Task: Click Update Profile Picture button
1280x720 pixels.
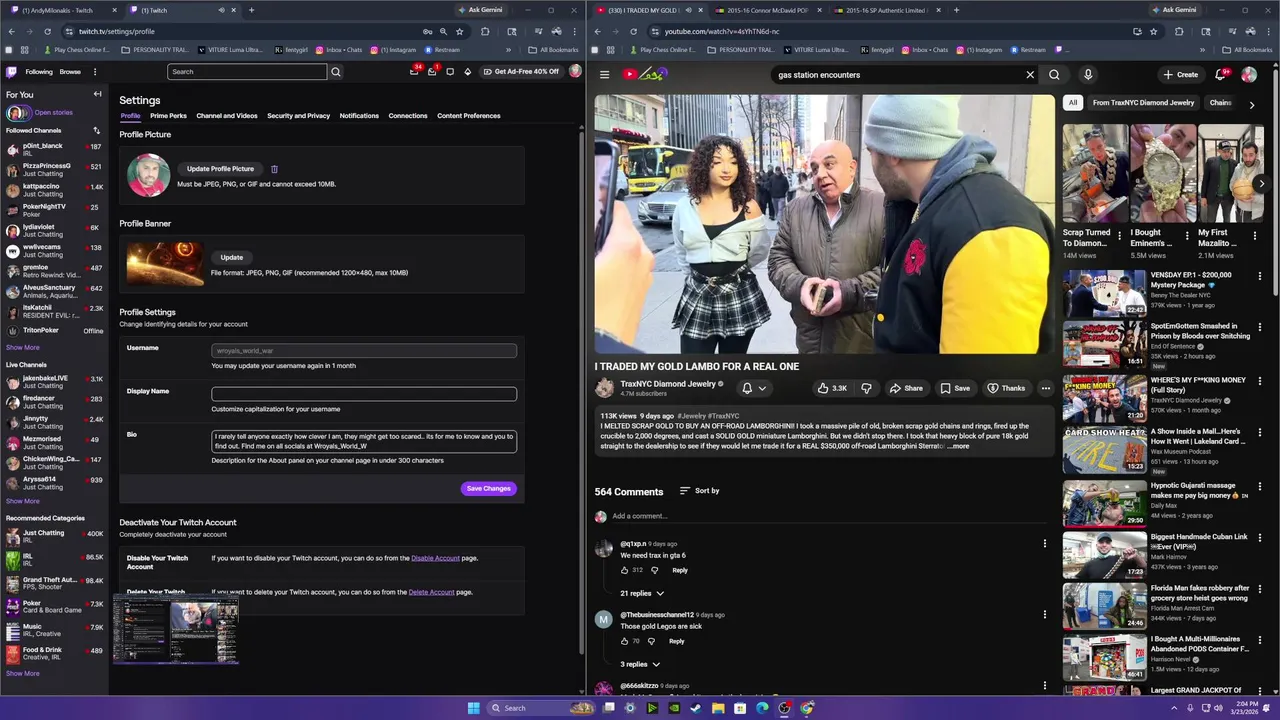Action: coord(220,169)
